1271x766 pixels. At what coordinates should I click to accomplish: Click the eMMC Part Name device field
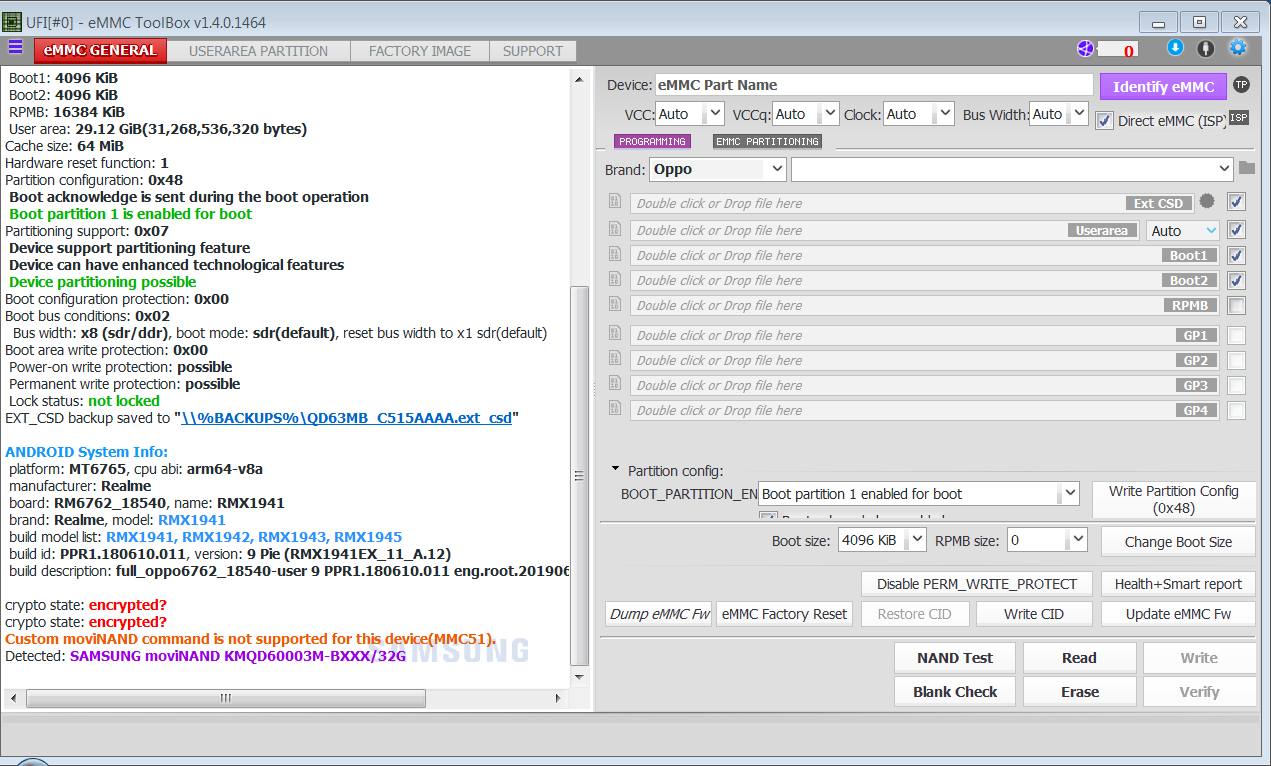(x=873, y=85)
